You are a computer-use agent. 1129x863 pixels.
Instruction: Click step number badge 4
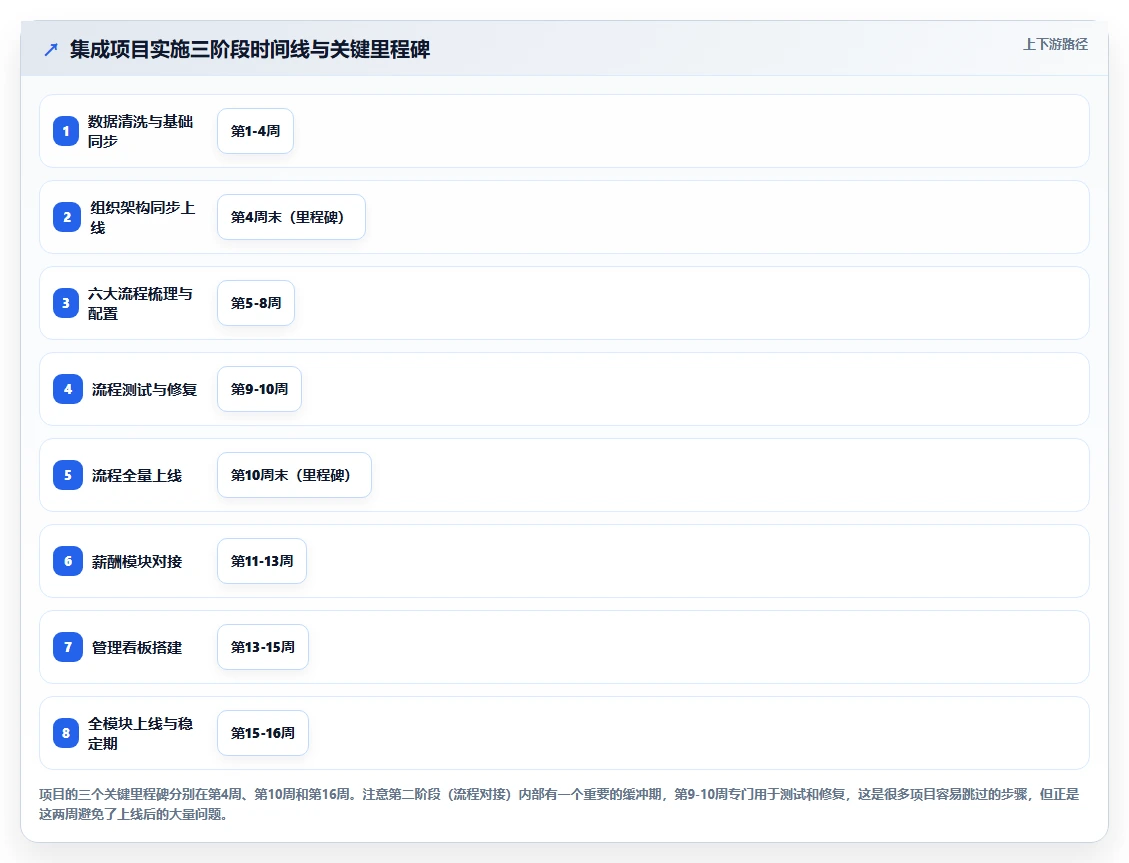tap(68, 389)
